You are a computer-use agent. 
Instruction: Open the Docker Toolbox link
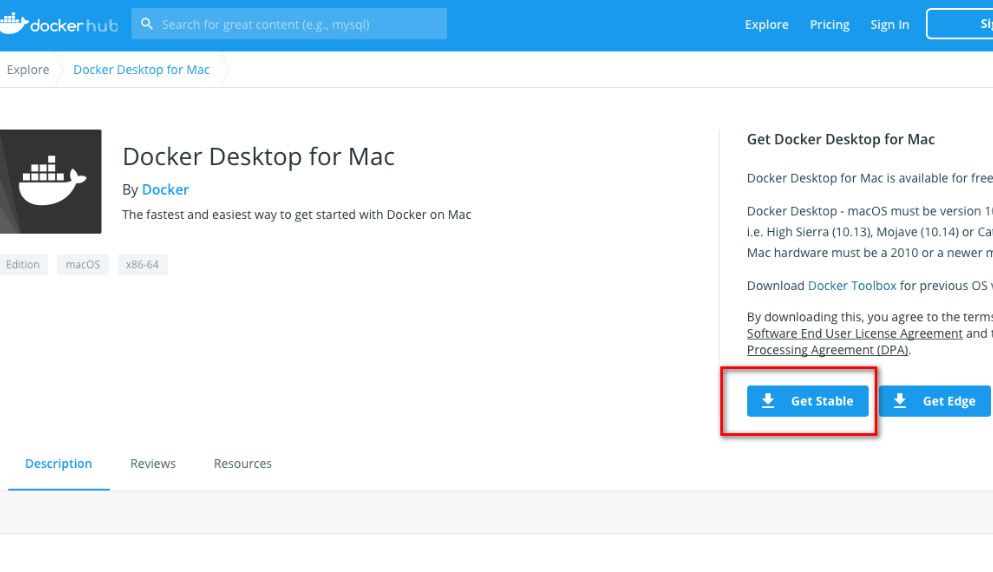[852, 286]
